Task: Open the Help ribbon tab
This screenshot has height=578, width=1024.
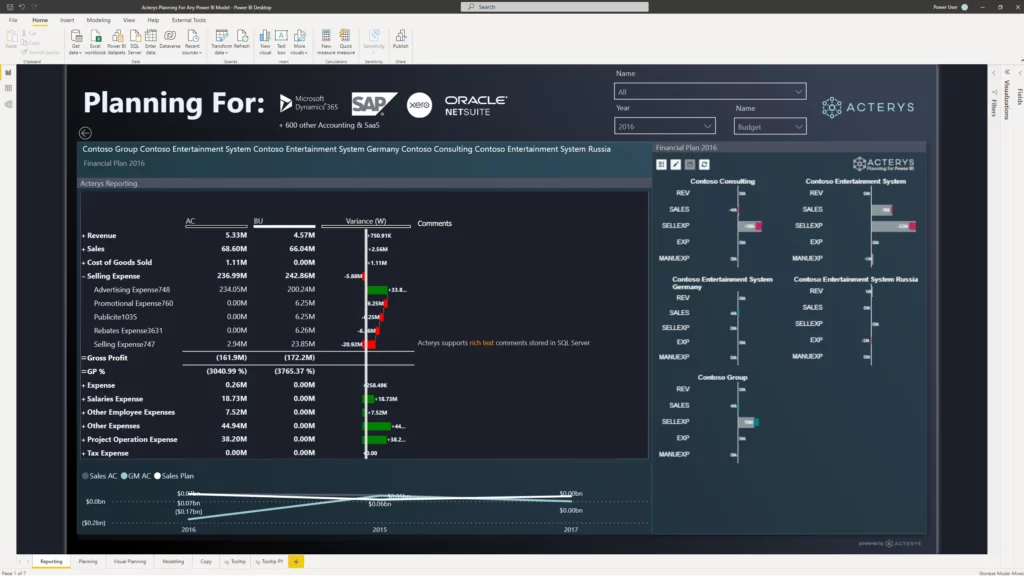Action: click(x=153, y=20)
